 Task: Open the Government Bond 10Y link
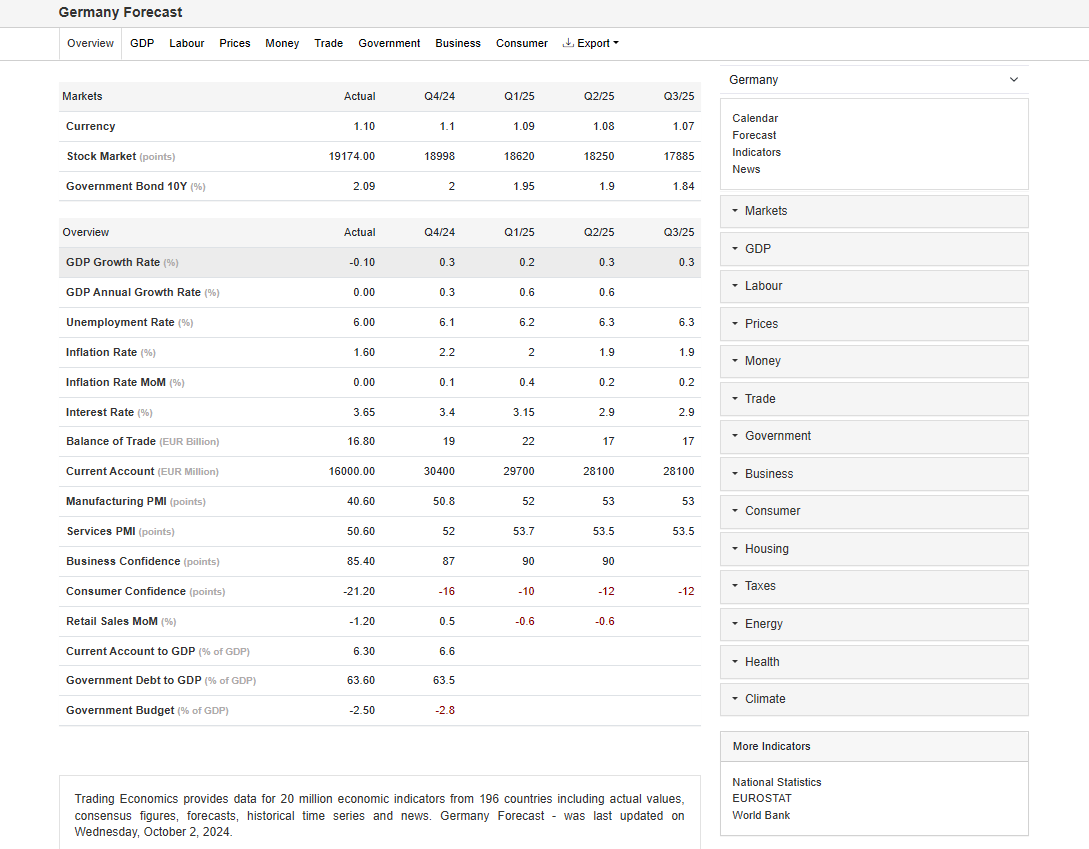coord(126,186)
